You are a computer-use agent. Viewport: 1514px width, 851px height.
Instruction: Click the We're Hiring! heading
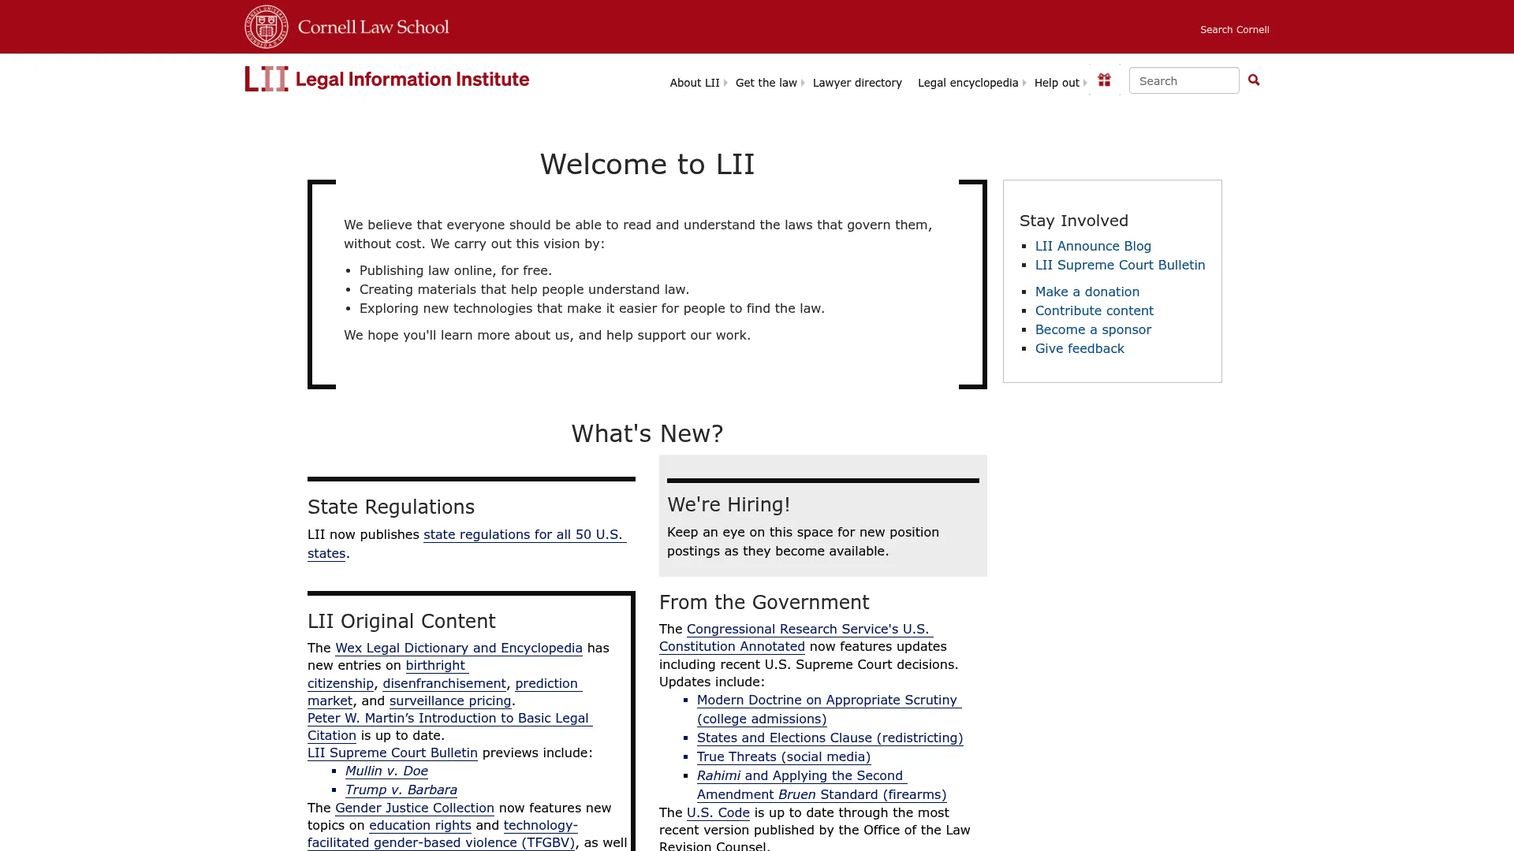728,505
